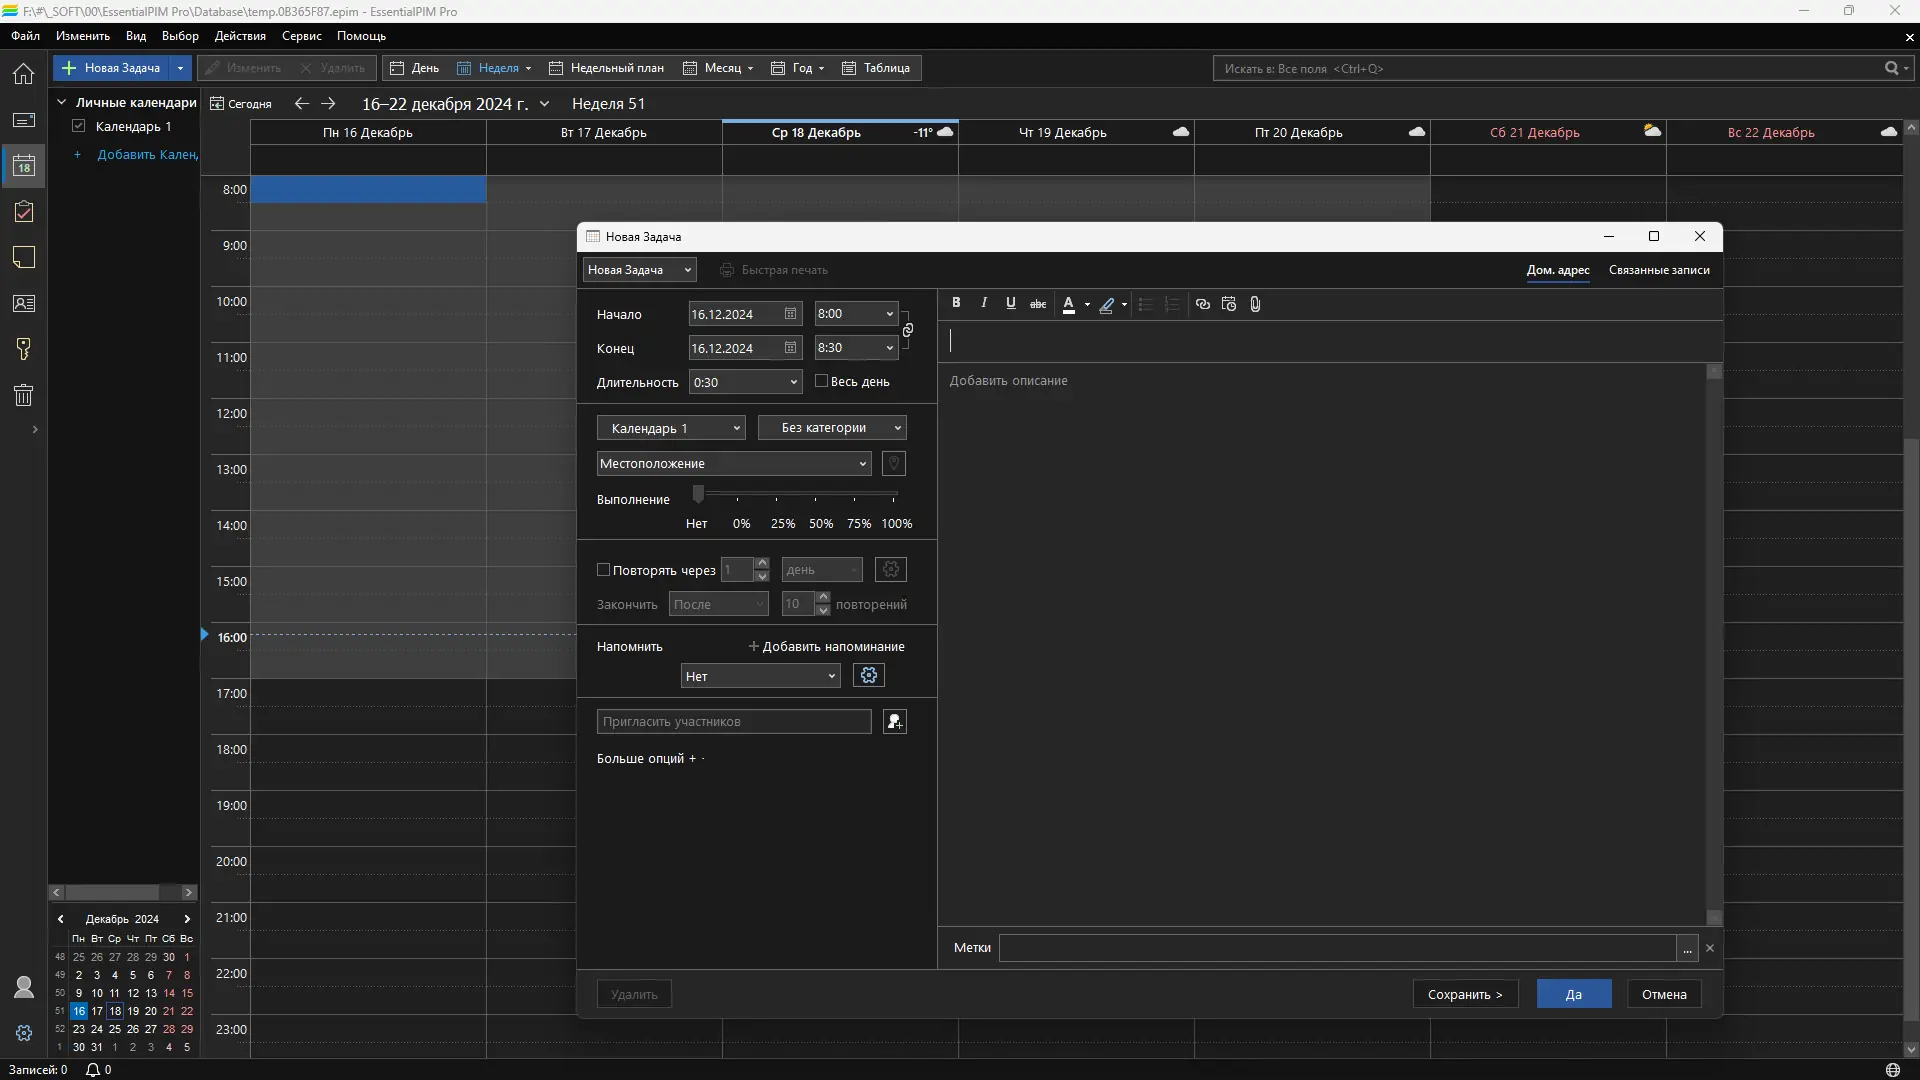Expand the "Местоположение" combo box
Image resolution: width=1920 pixels, height=1080 pixels.
pos(862,464)
